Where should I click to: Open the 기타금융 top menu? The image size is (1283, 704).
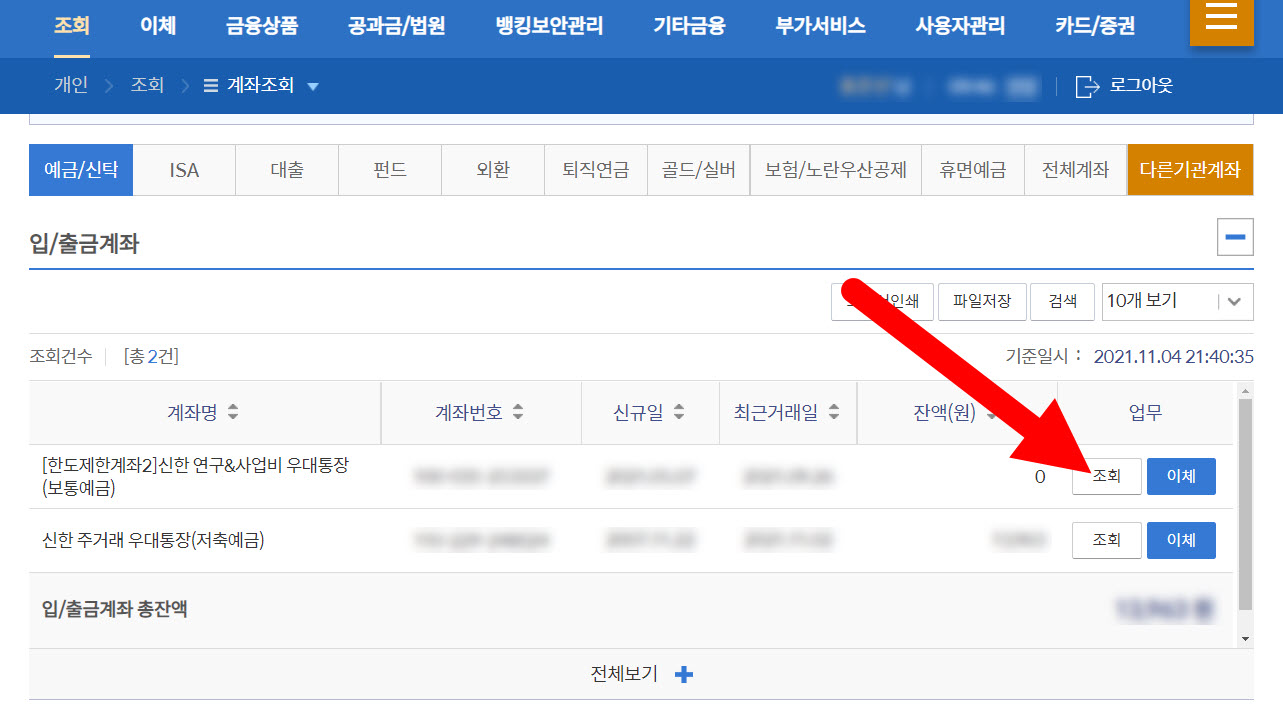(x=689, y=26)
